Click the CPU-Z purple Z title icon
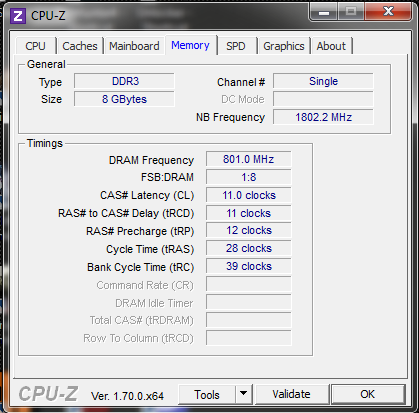 point(18,16)
